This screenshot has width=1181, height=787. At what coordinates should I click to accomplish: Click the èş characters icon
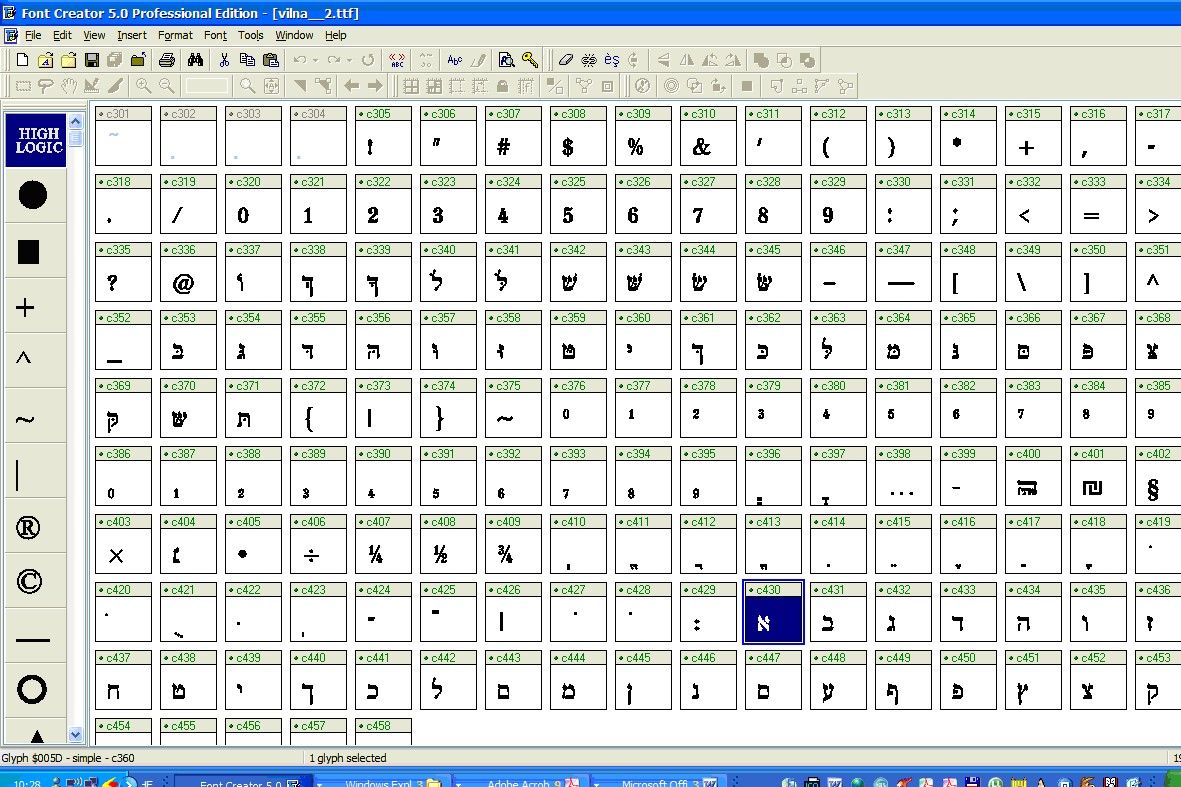pos(612,60)
